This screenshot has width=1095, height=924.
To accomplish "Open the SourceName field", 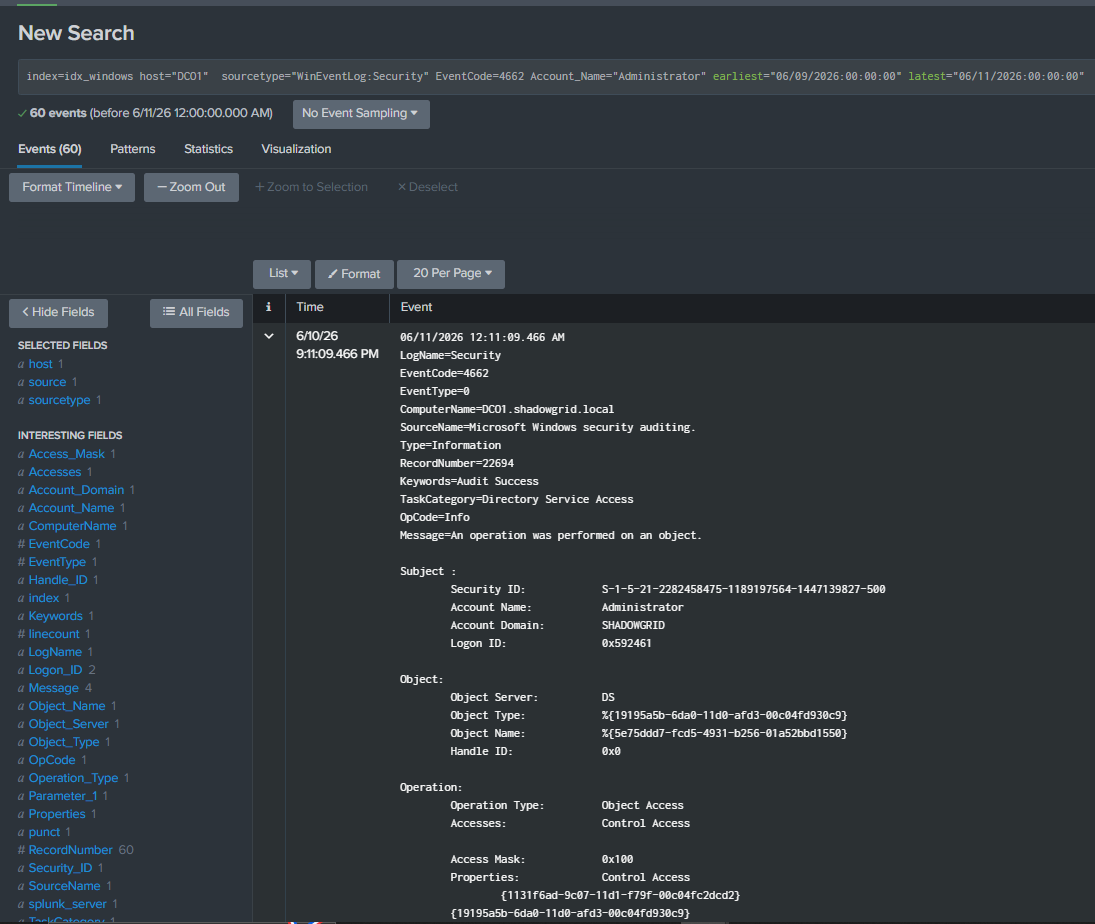I will click(64, 886).
